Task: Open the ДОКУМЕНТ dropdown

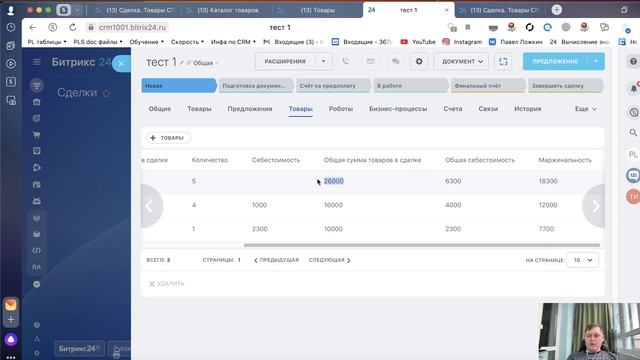Action: pos(461,61)
